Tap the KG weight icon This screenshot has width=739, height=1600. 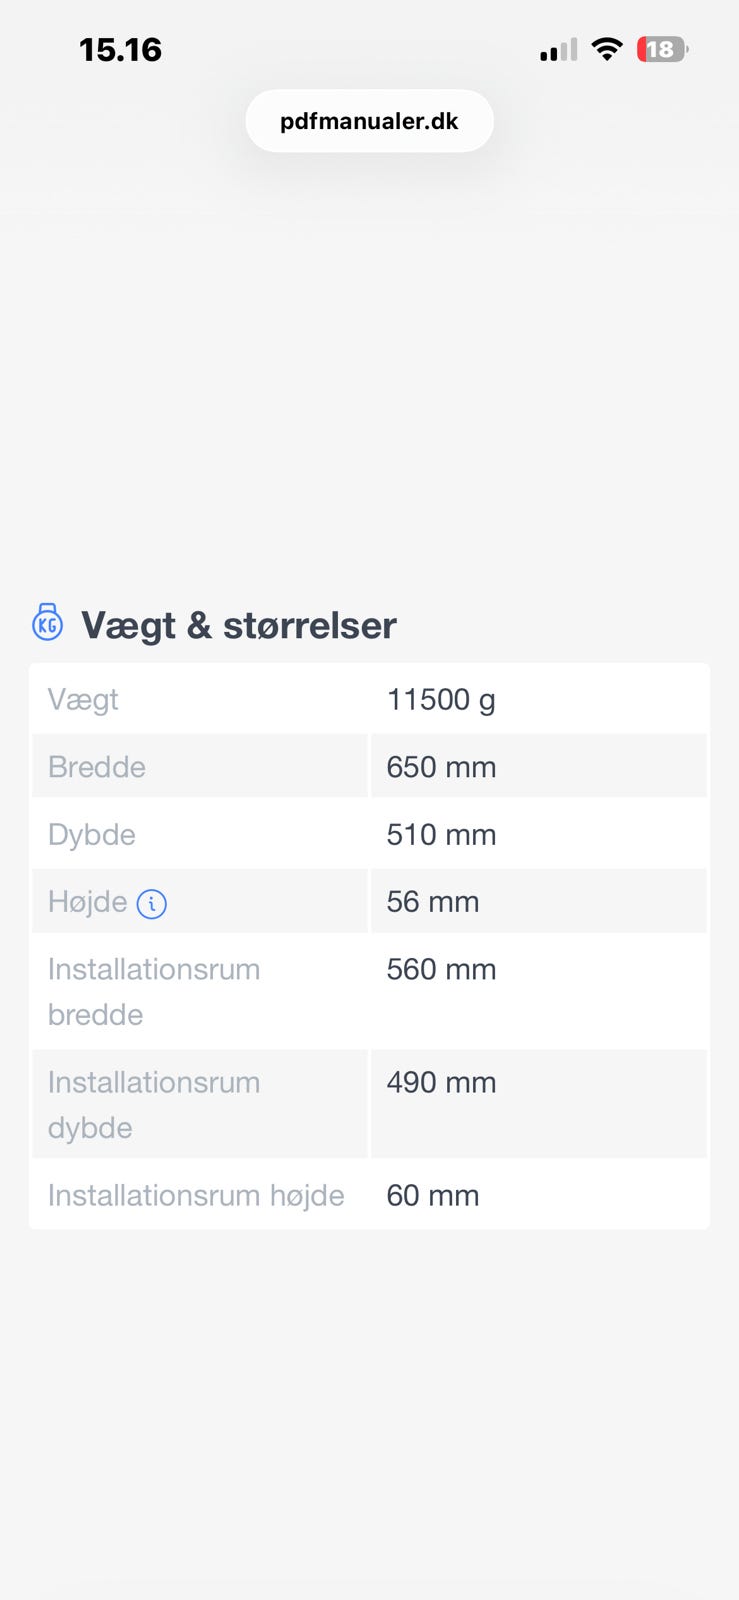47,622
